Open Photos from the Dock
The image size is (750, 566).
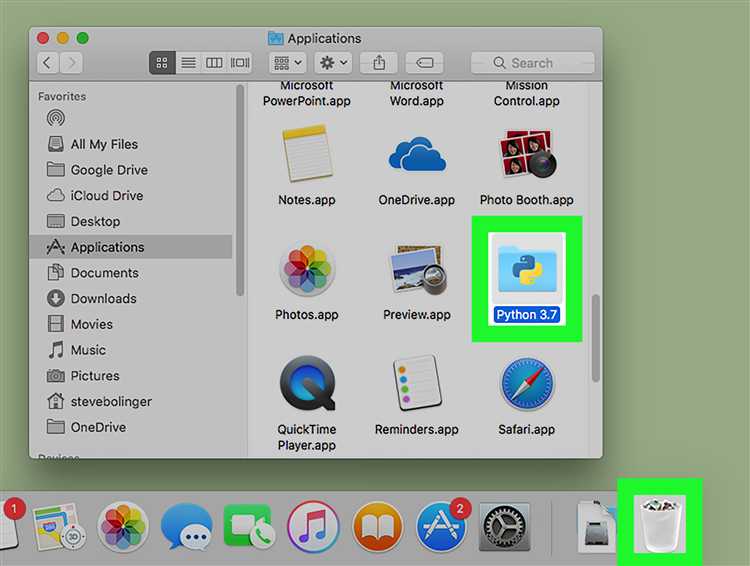(123, 527)
